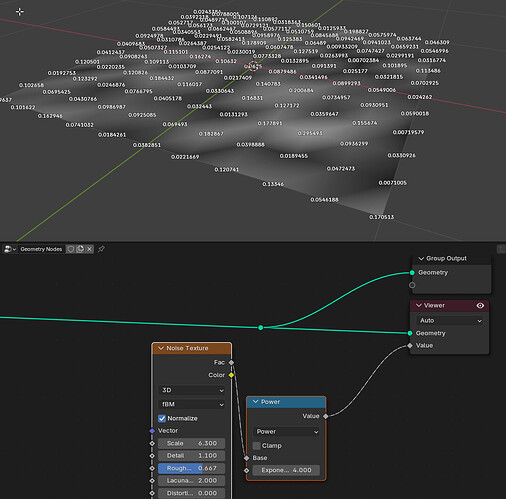Click the Detail input socket
506x499 pixels.
click(x=152, y=456)
